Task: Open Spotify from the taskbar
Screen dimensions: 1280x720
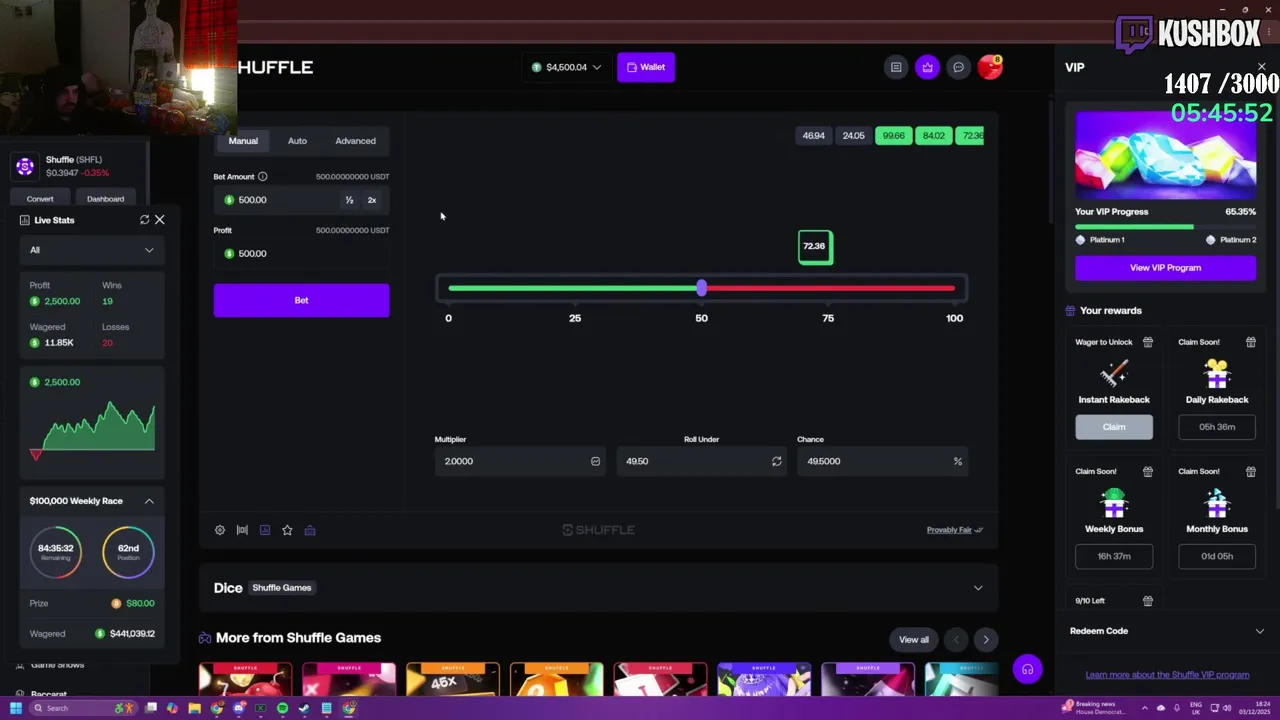Action: pyautogui.click(x=282, y=708)
